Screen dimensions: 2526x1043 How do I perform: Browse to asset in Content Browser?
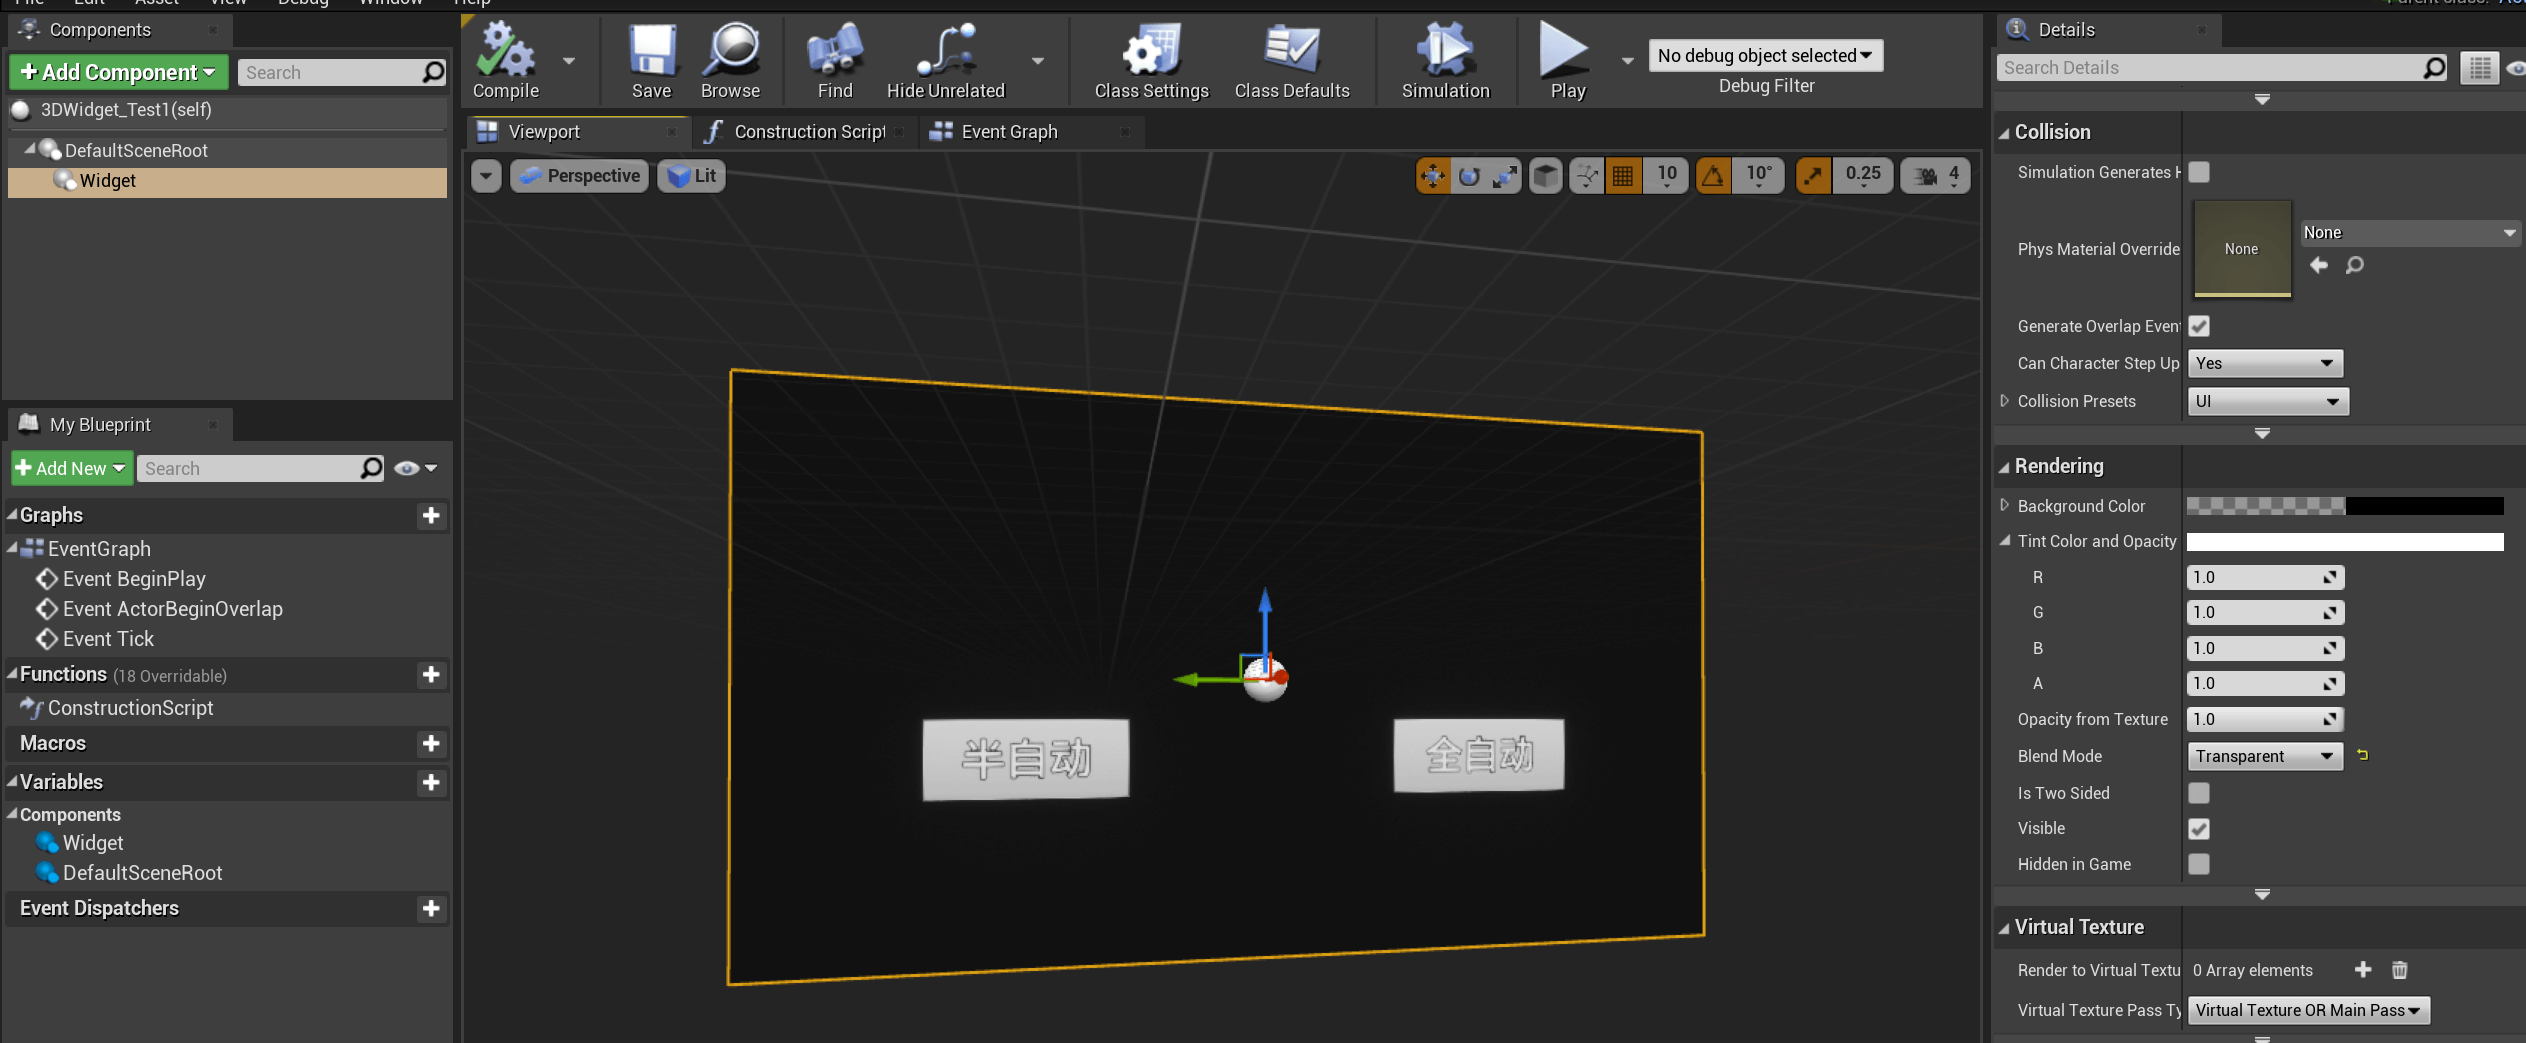[730, 62]
